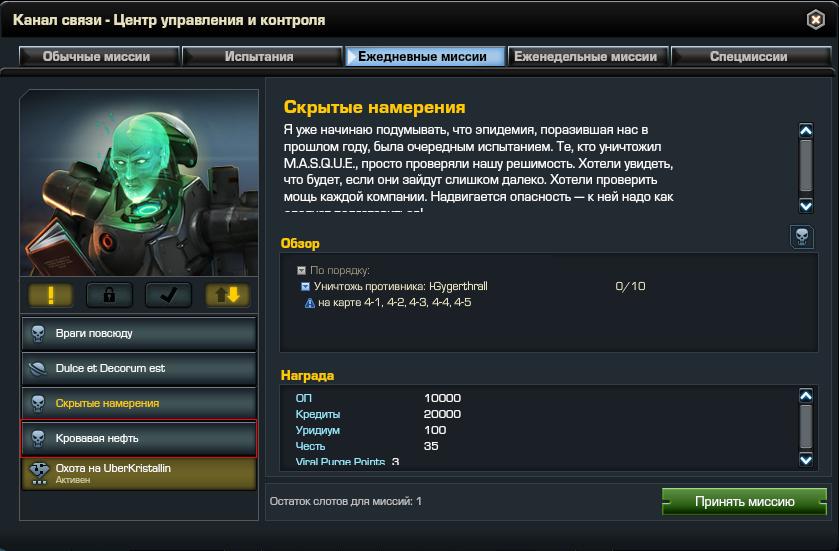Click the yellow exclamation mark filter icon
The image size is (839, 551).
50,295
